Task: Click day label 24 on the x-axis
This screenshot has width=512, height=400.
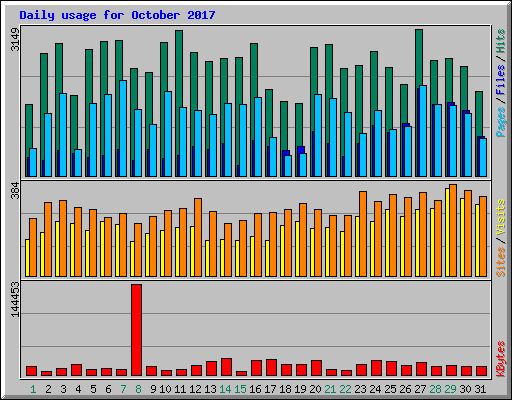Action: coord(375,389)
